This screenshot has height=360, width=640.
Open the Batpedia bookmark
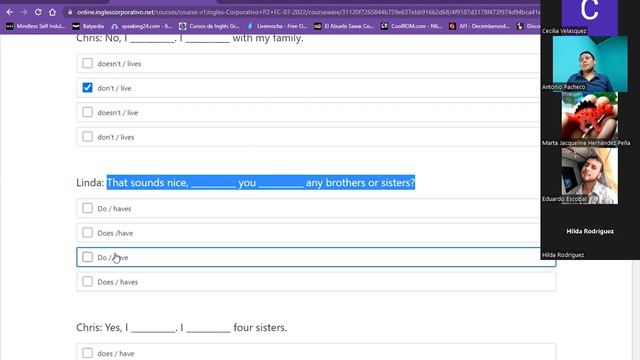(x=88, y=26)
